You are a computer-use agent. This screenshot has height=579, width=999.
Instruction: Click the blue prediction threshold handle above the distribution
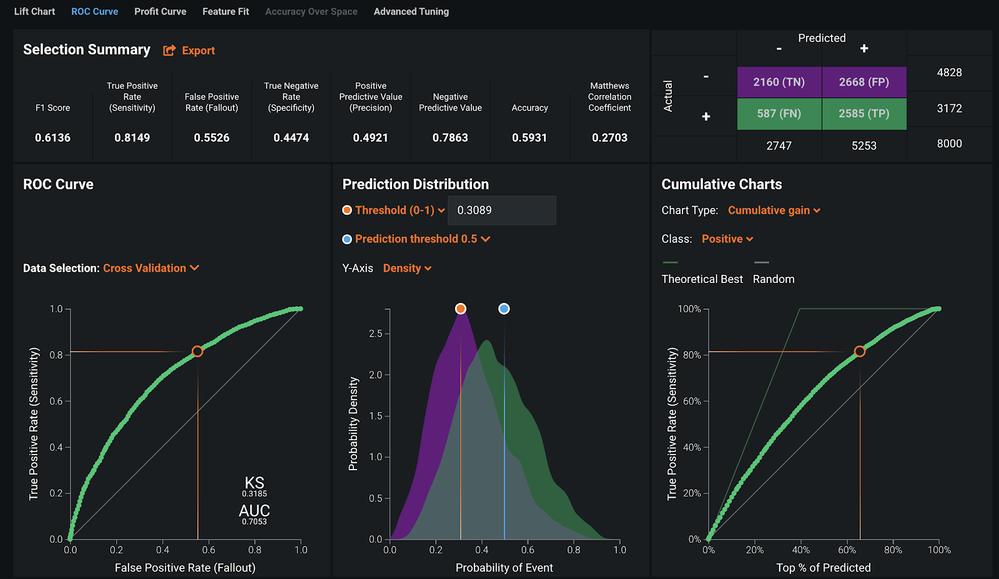point(504,309)
